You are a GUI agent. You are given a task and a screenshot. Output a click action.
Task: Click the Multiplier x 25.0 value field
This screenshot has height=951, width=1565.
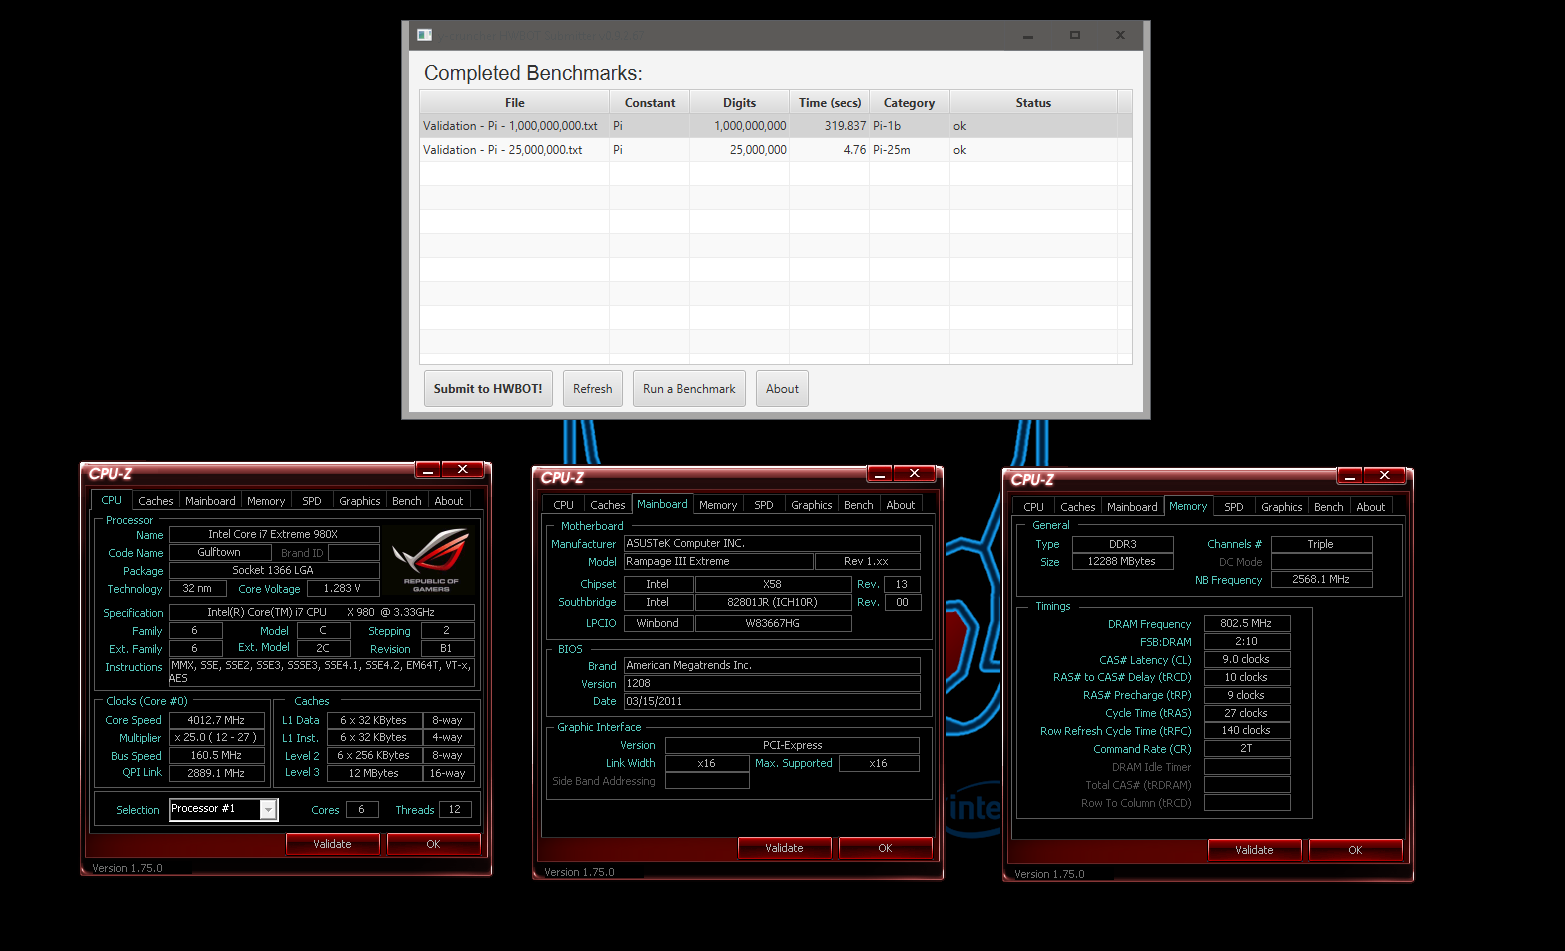pos(216,738)
